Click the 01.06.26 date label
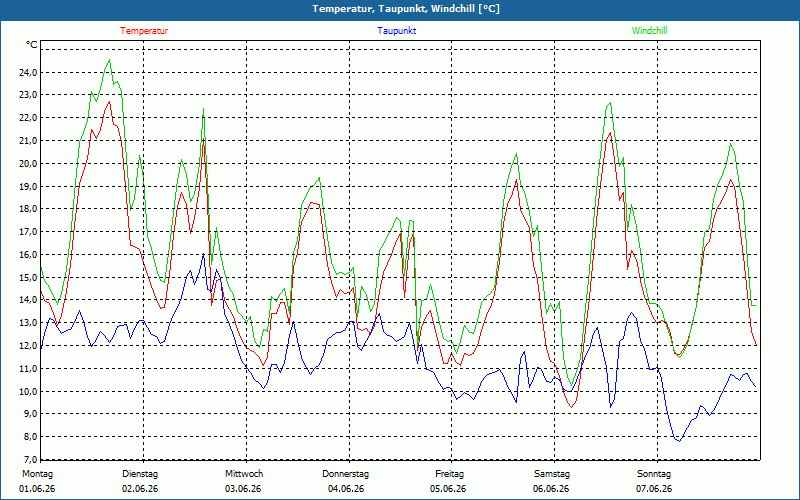The image size is (800, 500). (x=37, y=489)
